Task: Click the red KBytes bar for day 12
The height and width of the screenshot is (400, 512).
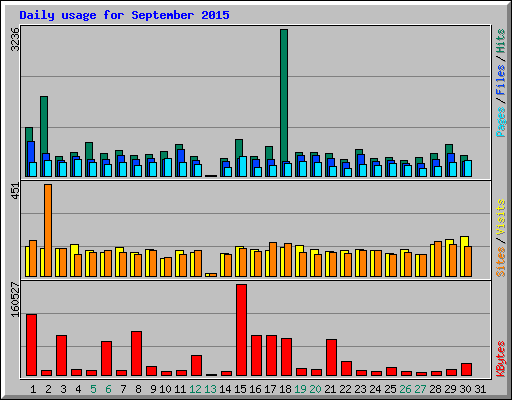Action: pos(196,365)
